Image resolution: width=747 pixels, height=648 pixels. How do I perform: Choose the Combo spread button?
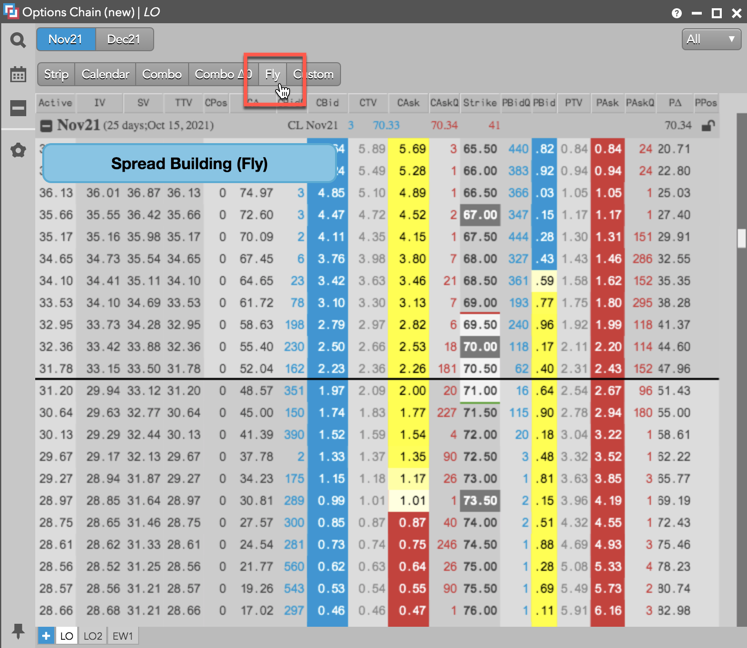point(162,74)
